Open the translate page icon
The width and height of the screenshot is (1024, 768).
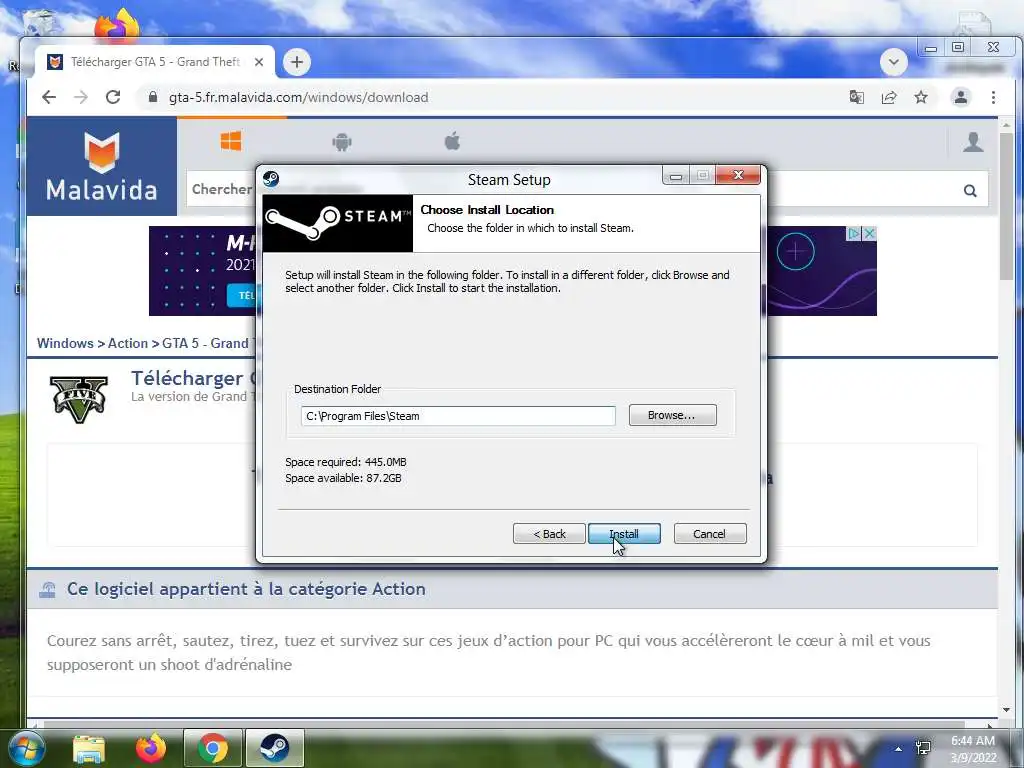coord(856,97)
